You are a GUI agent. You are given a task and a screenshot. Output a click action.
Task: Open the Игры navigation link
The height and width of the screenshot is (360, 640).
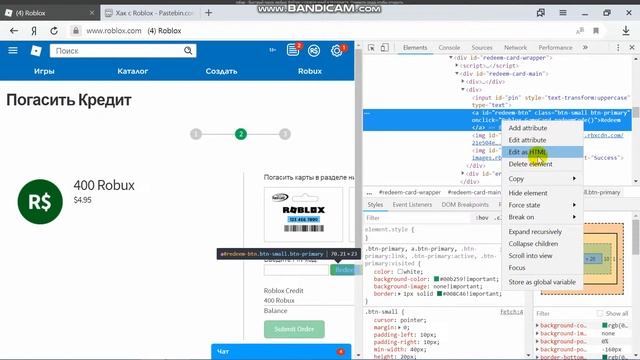click(44, 71)
